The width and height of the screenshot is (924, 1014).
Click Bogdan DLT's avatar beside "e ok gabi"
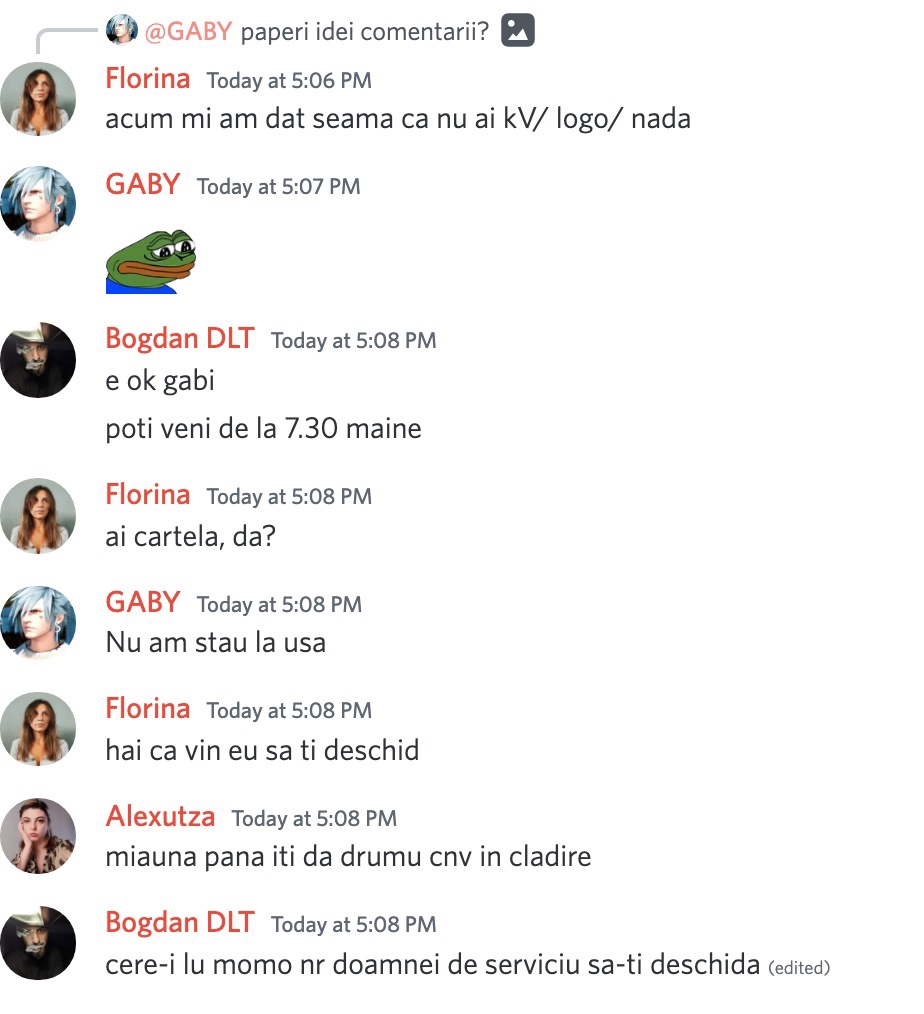(38, 360)
